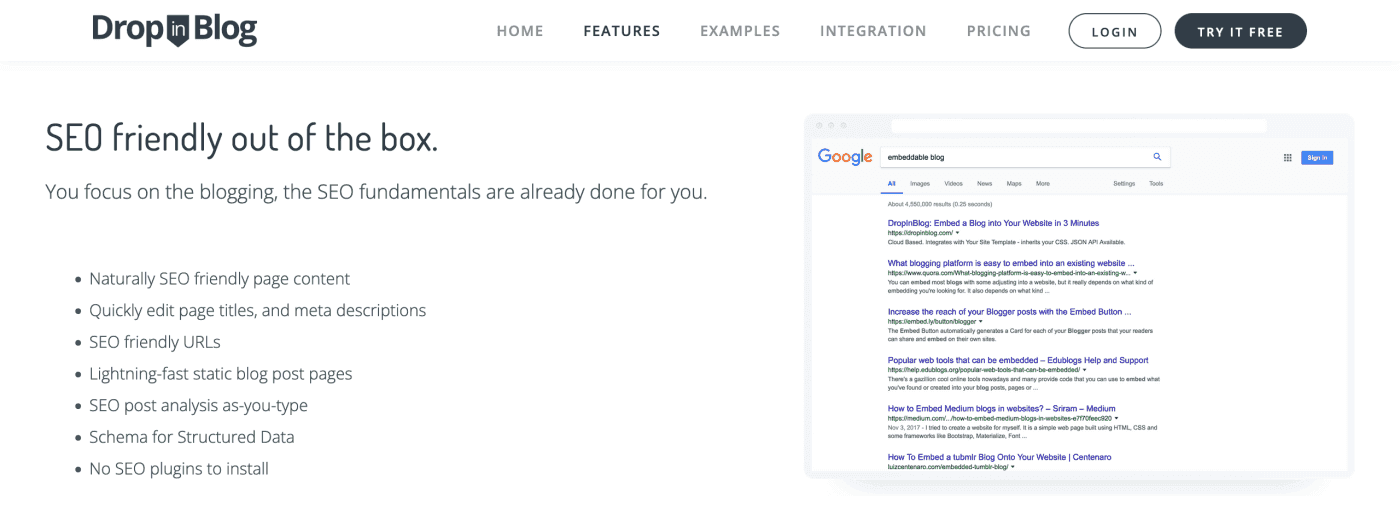Viewport: 1400px width, 522px height.
Task: Click the 'Cloud Based. Integrates with Your Site' snippet
Action: pyautogui.click(x=1006, y=243)
